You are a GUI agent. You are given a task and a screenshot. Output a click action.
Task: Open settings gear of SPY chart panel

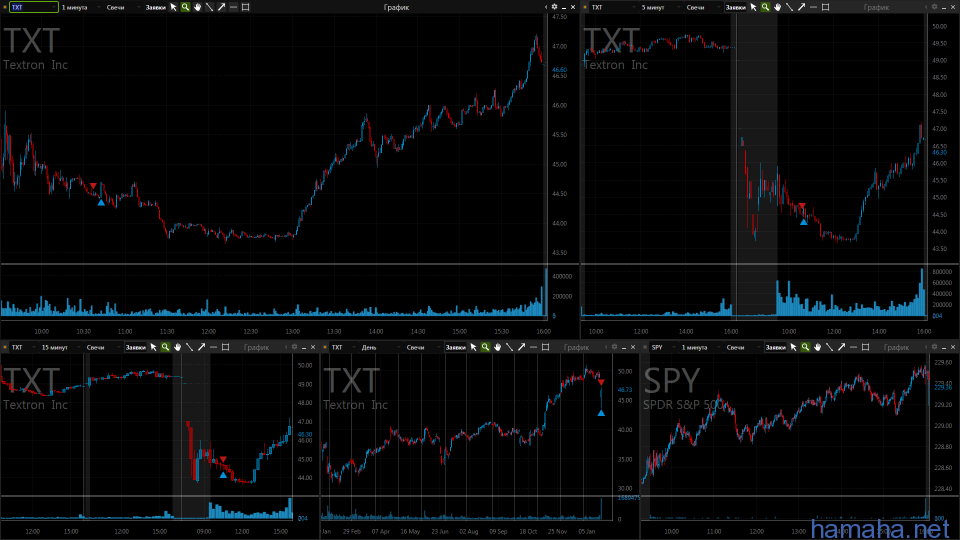934,347
